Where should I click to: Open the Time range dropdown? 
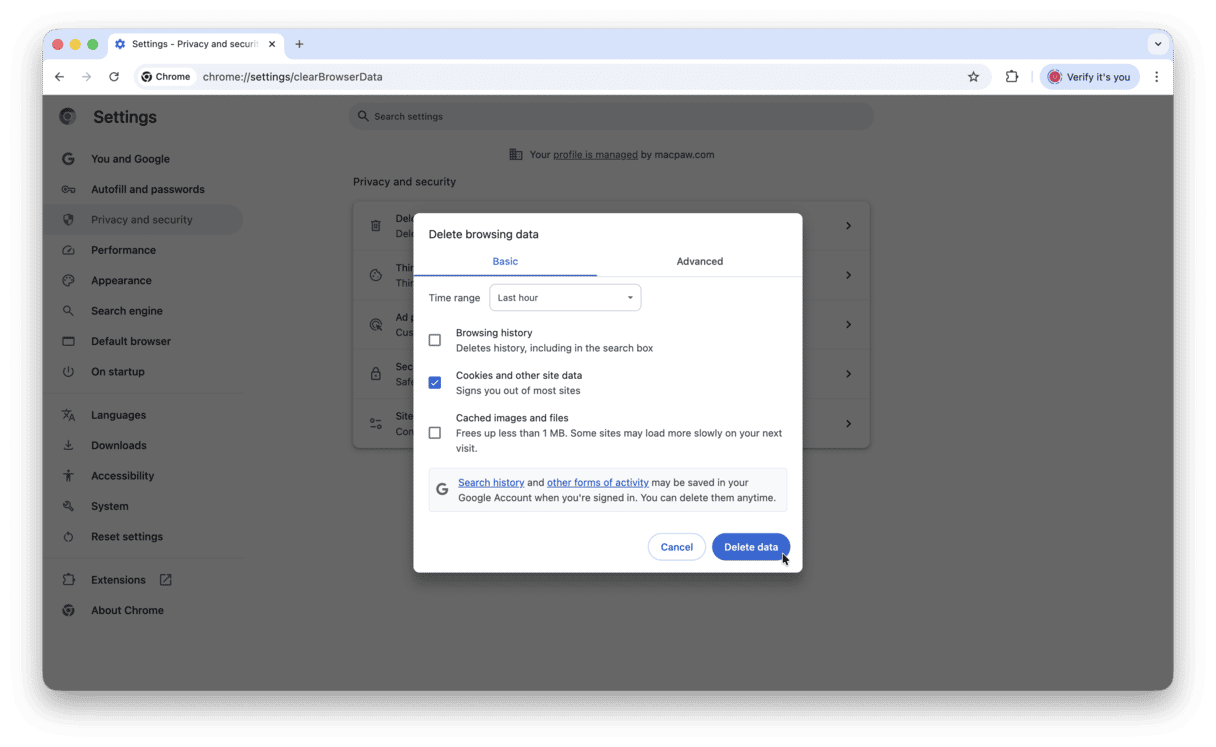pyautogui.click(x=565, y=297)
